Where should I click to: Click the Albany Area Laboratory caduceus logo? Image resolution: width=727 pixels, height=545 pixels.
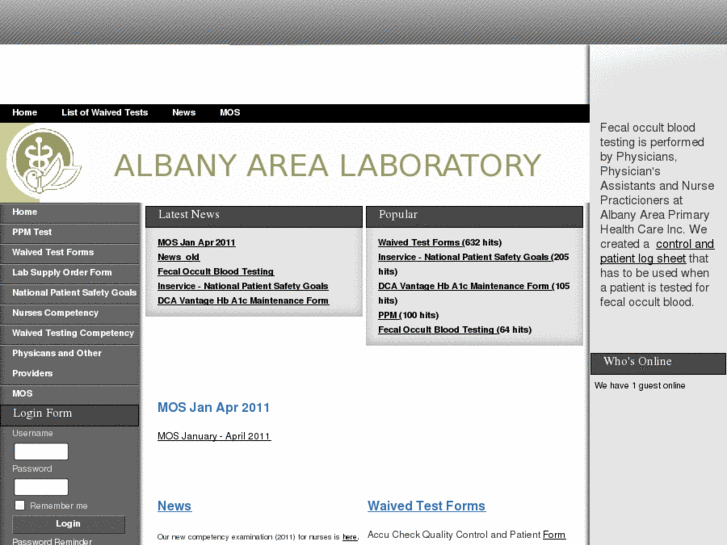click(45, 161)
